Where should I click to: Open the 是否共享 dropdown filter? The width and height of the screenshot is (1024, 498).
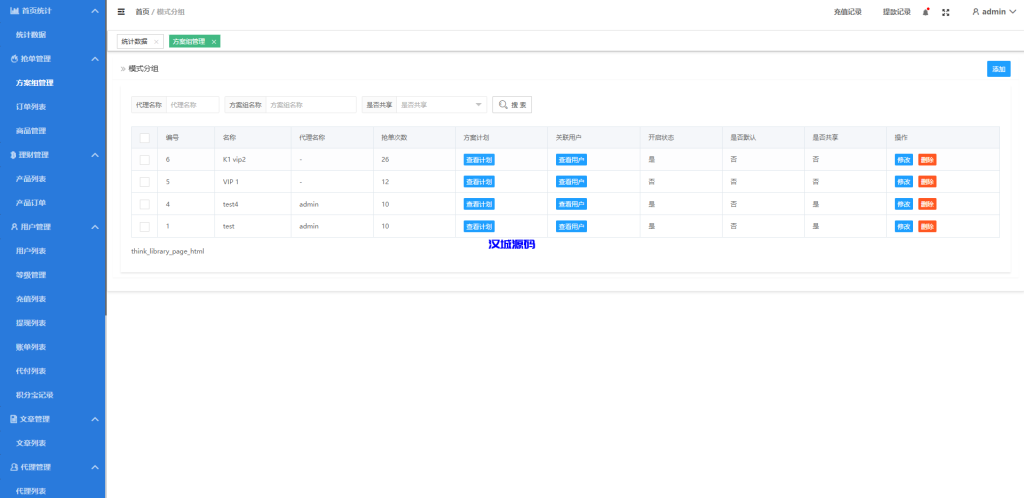[x=441, y=104]
